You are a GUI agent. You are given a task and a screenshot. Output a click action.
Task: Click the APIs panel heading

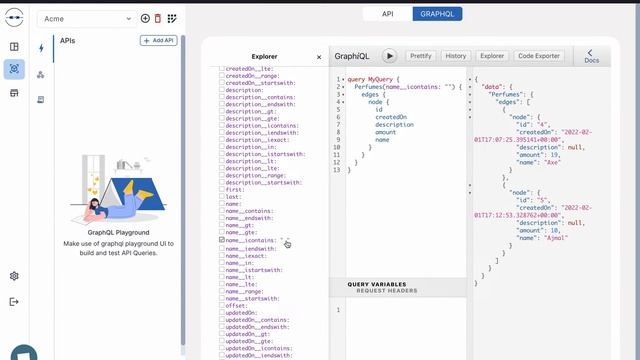[67, 41]
